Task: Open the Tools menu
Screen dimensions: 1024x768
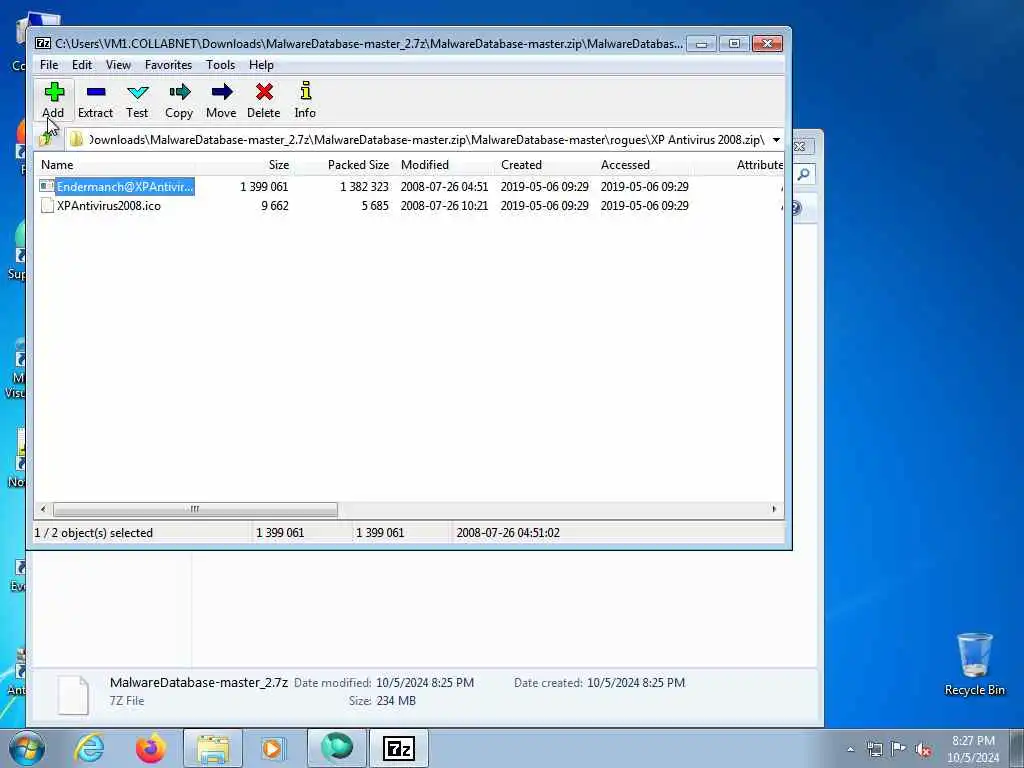Action: tap(220, 65)
